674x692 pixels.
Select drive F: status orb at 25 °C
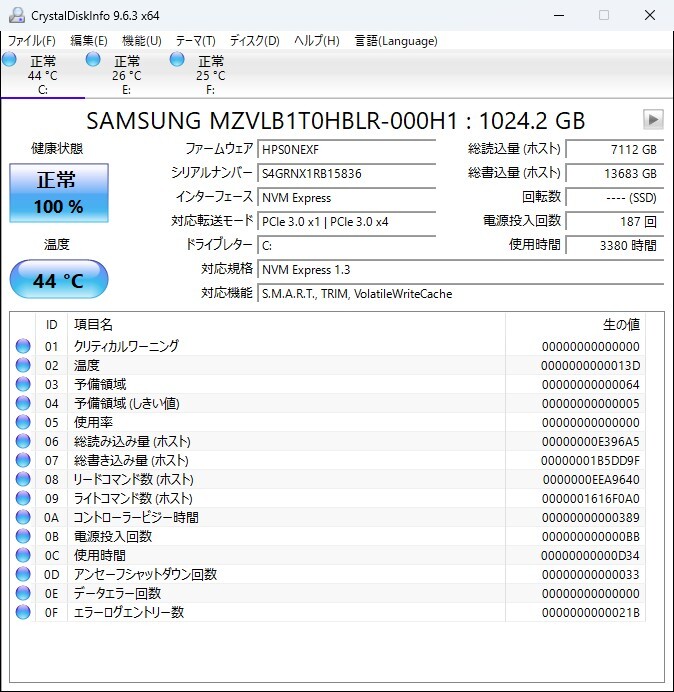(177, 61)
